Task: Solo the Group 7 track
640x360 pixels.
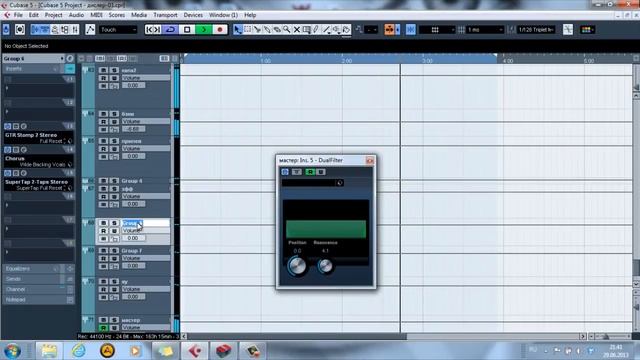Action: point(114,251)
